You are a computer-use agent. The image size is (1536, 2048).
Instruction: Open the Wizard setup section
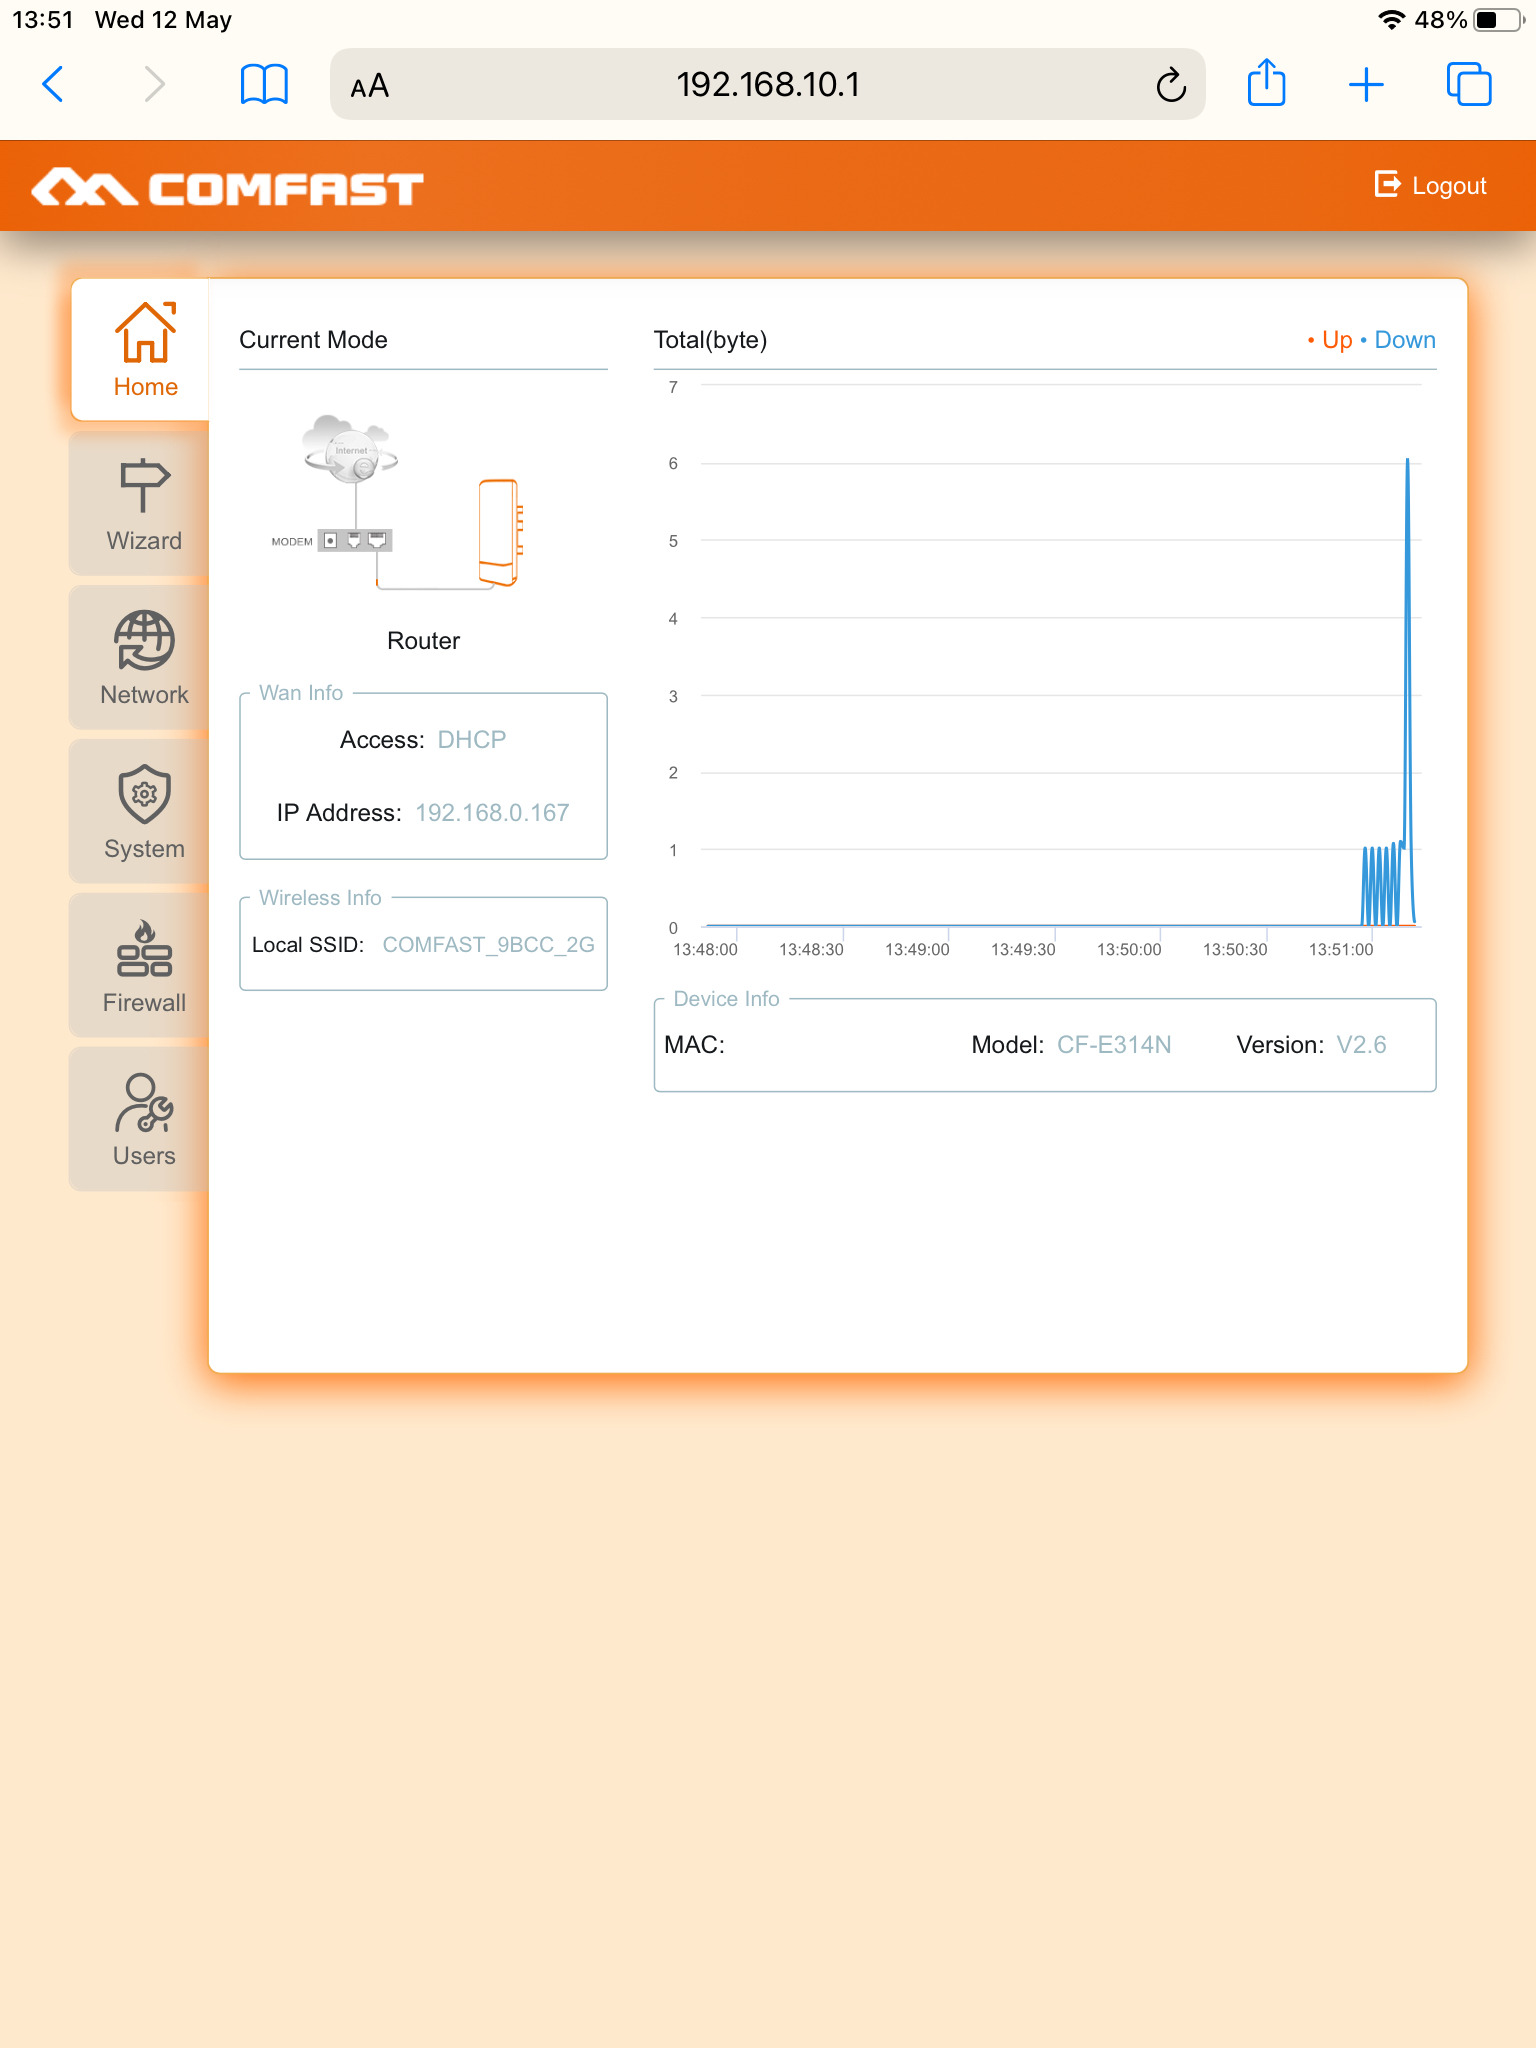point(144,504)
